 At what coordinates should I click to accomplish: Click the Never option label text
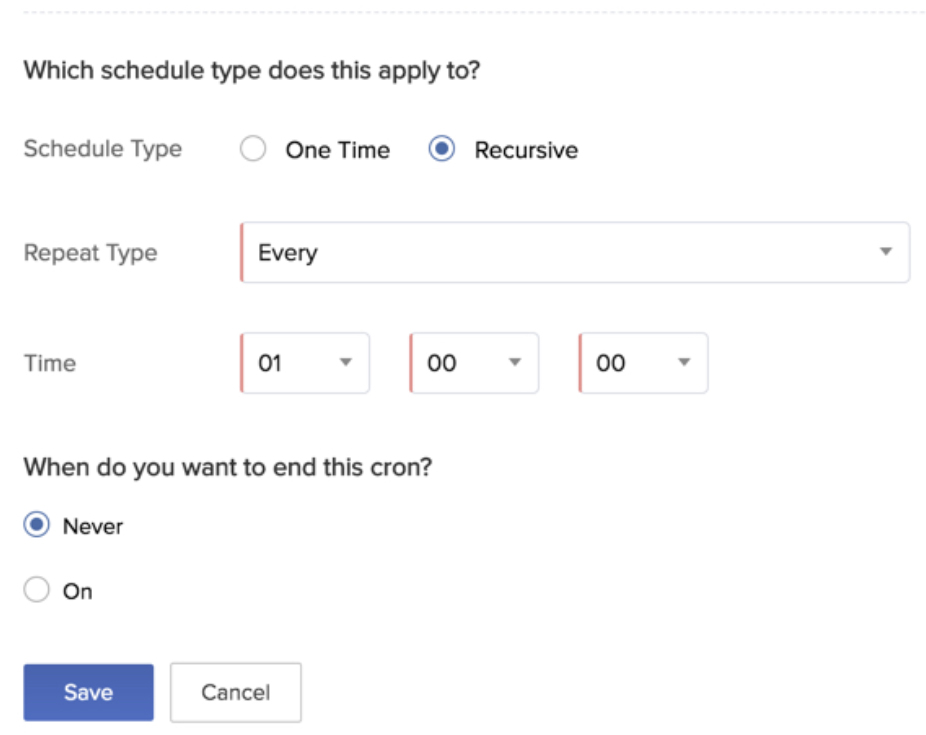[x=93, y=524]
